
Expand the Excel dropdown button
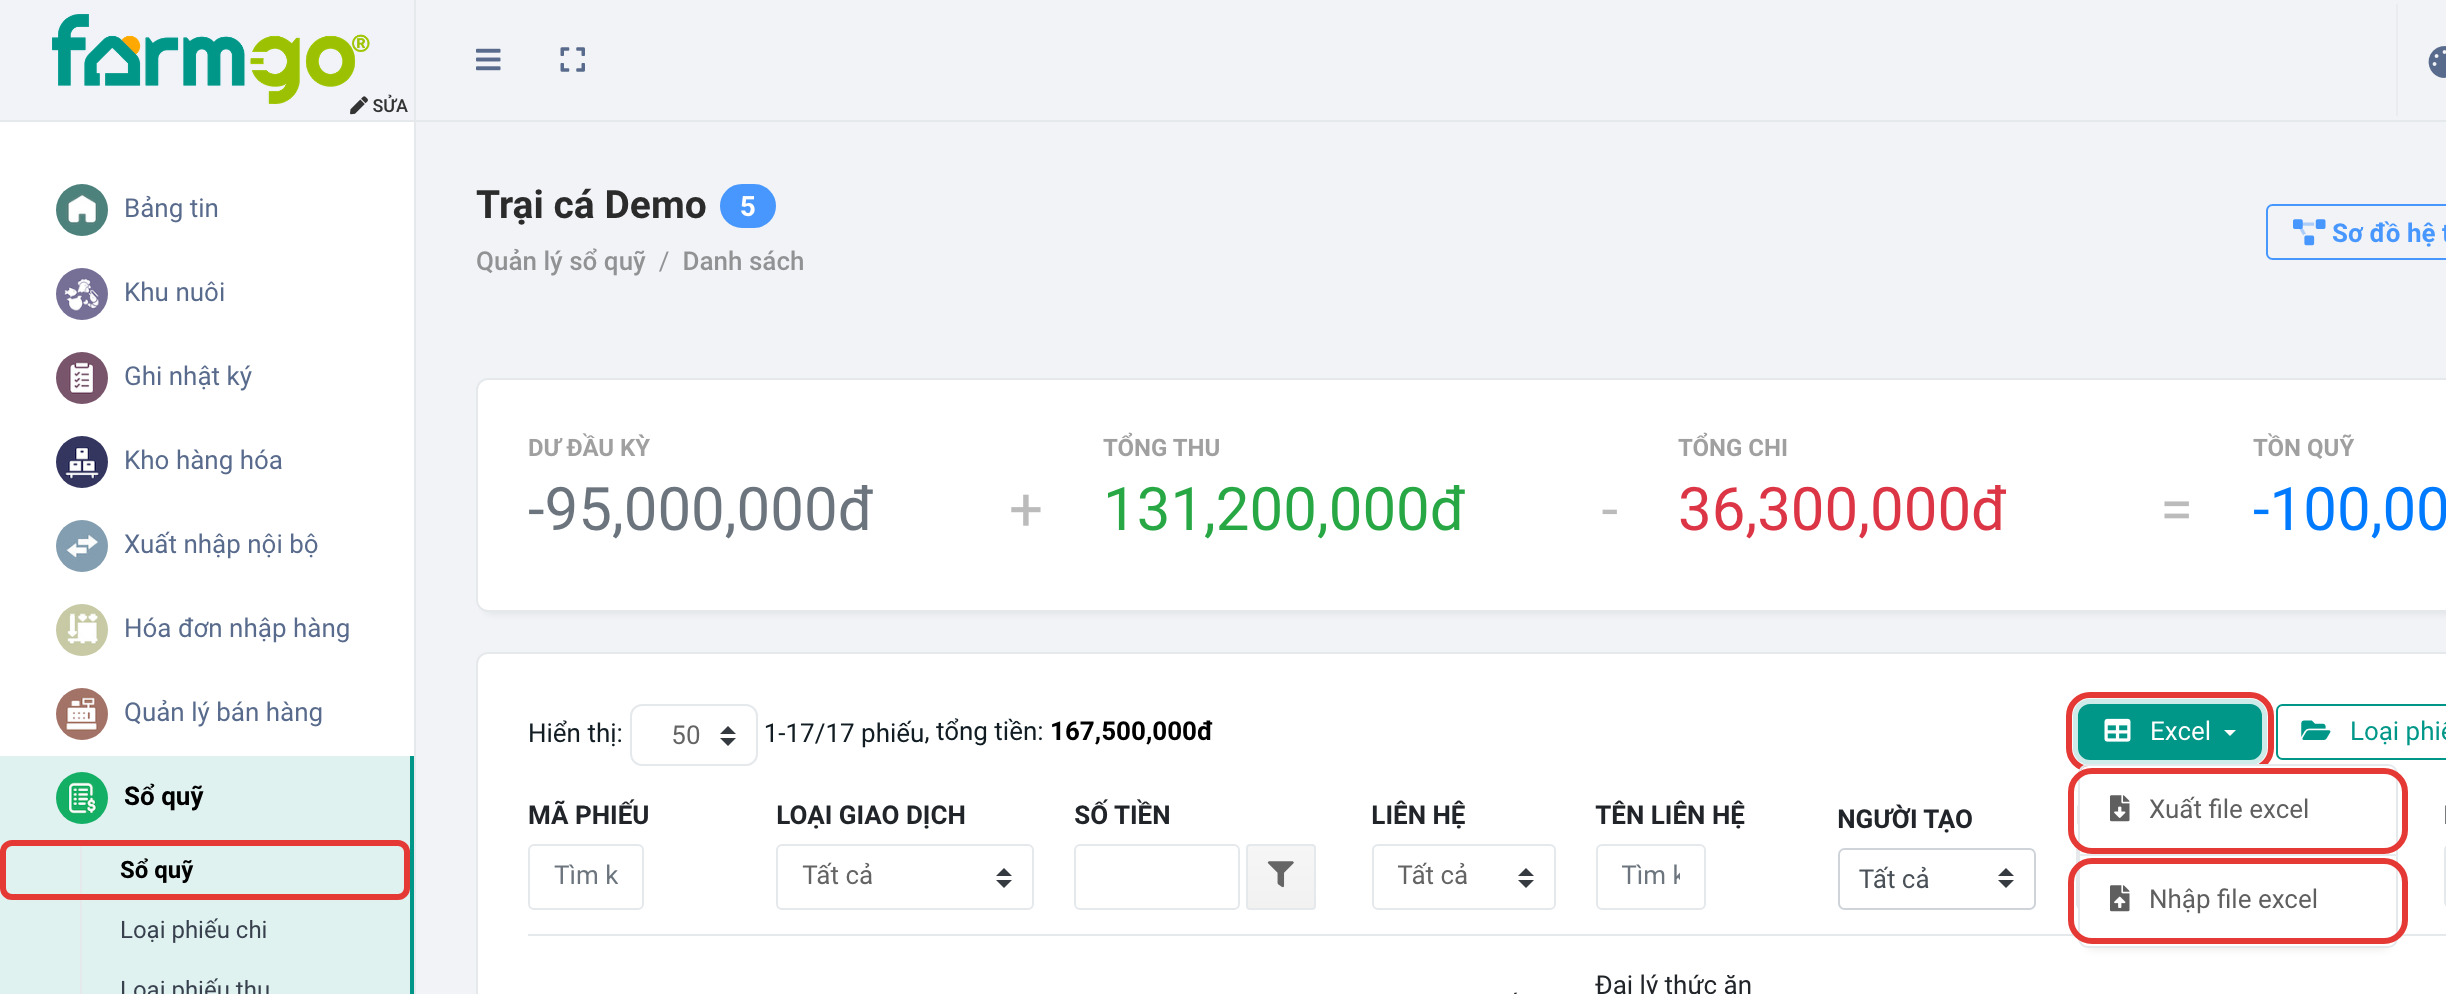[x=2169, y=731]
